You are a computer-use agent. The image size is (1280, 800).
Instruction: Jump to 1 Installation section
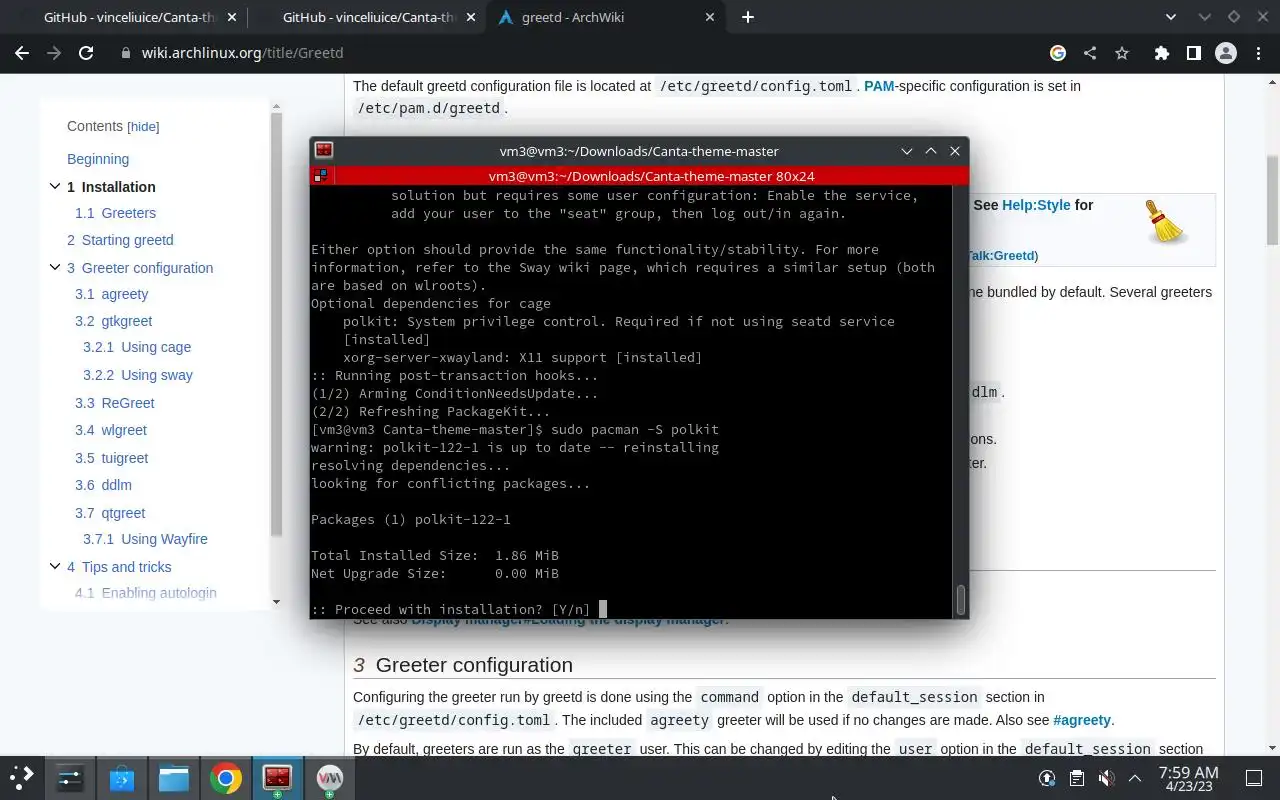tap(111, 187)
